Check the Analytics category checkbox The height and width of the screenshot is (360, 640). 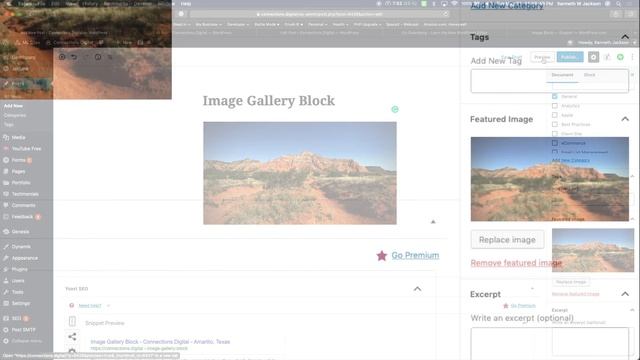(x=555, y=106)
